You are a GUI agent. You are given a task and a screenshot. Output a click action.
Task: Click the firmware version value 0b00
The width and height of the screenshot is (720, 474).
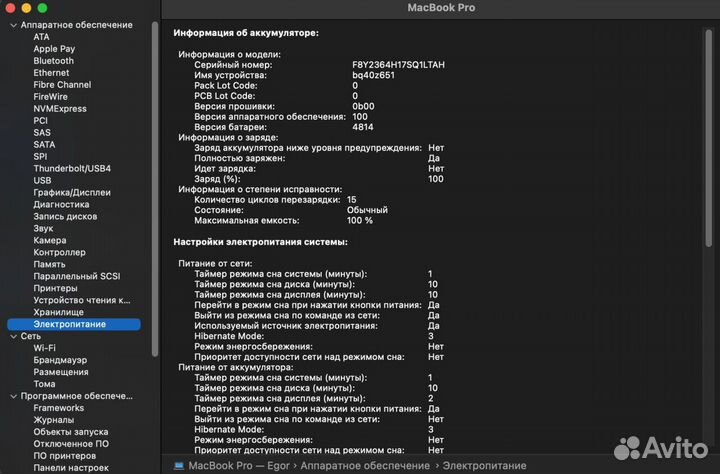363,106
